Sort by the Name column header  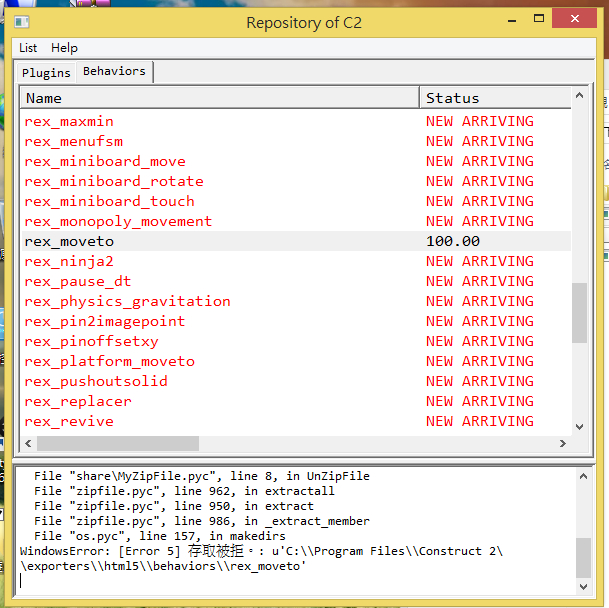220,98
